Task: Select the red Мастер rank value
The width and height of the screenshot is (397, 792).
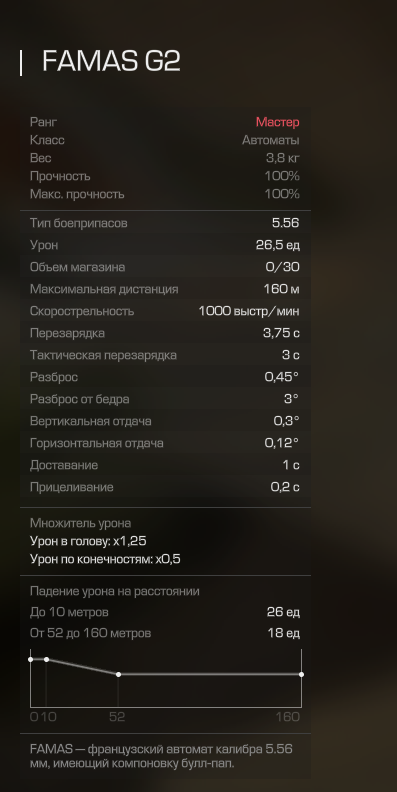Action: coord(277,122)
